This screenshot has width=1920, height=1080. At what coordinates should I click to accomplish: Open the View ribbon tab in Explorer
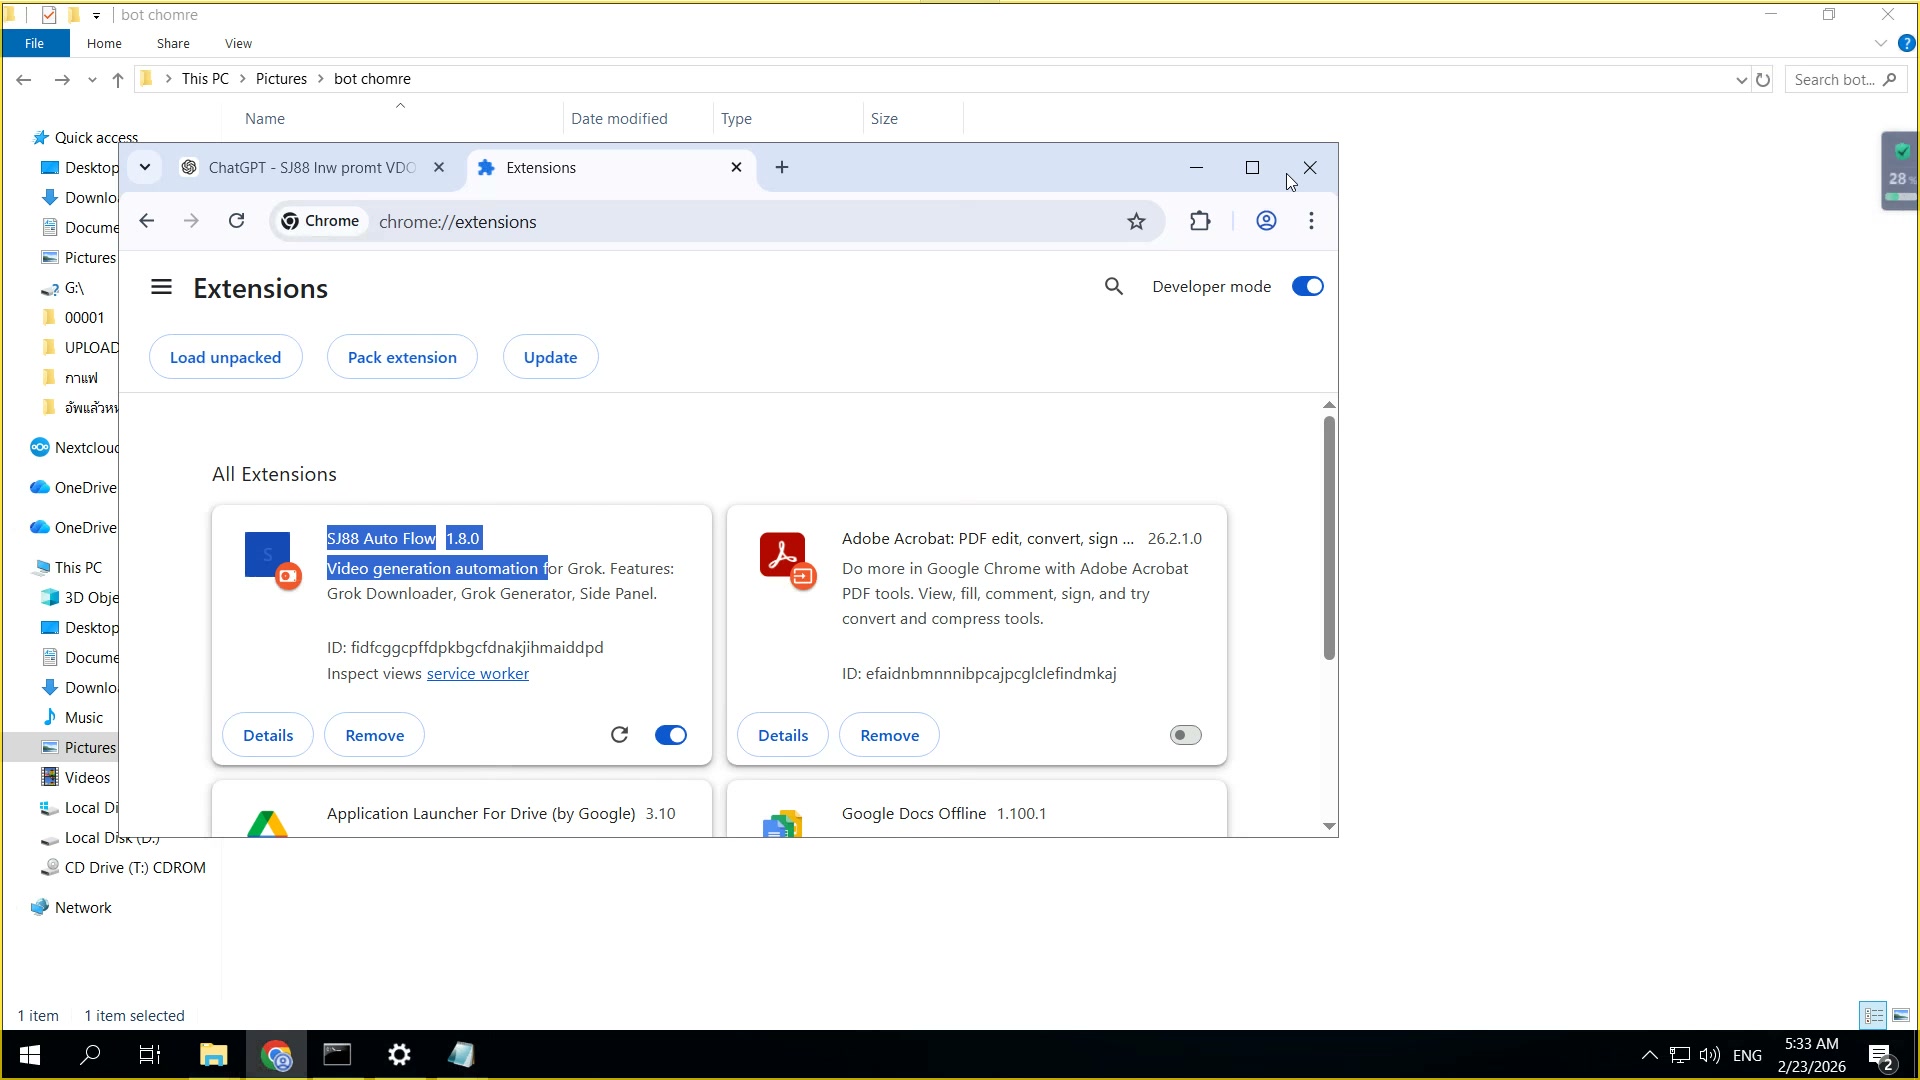pos(238,44)
